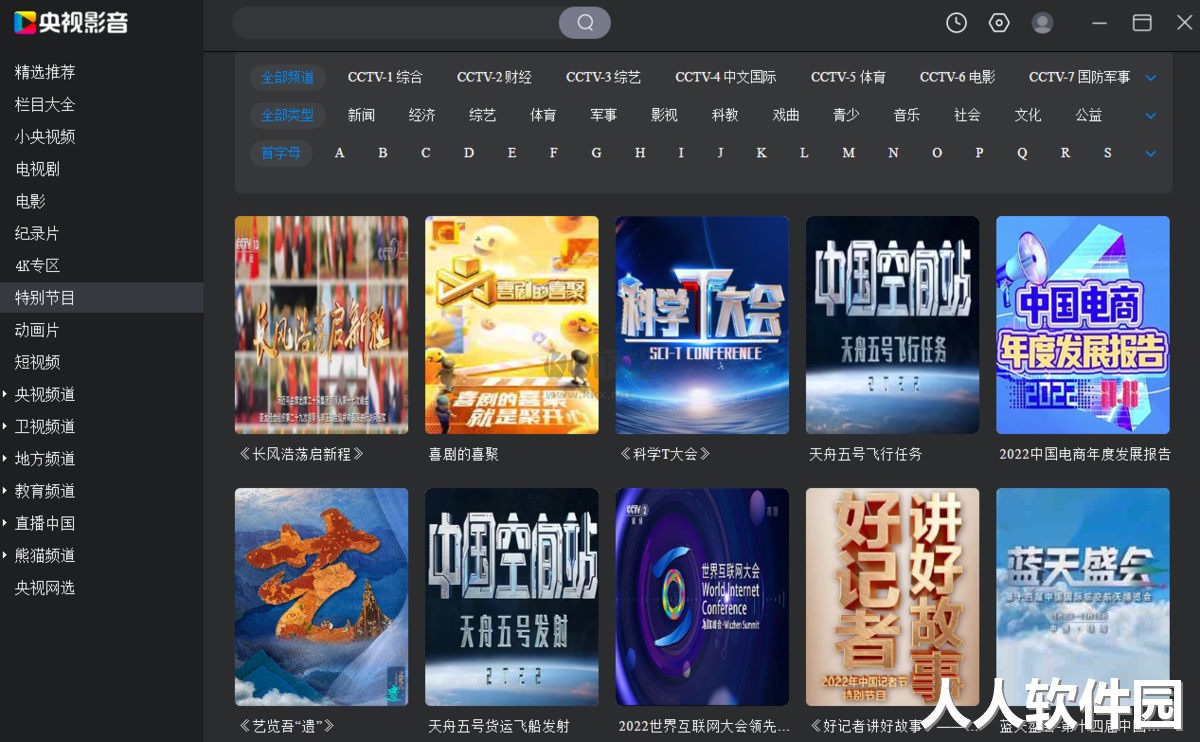The height and width of the screenshot is (742, 1200).
Task: Open 精选推荐 in the sidebar
Action: [45, 72]
